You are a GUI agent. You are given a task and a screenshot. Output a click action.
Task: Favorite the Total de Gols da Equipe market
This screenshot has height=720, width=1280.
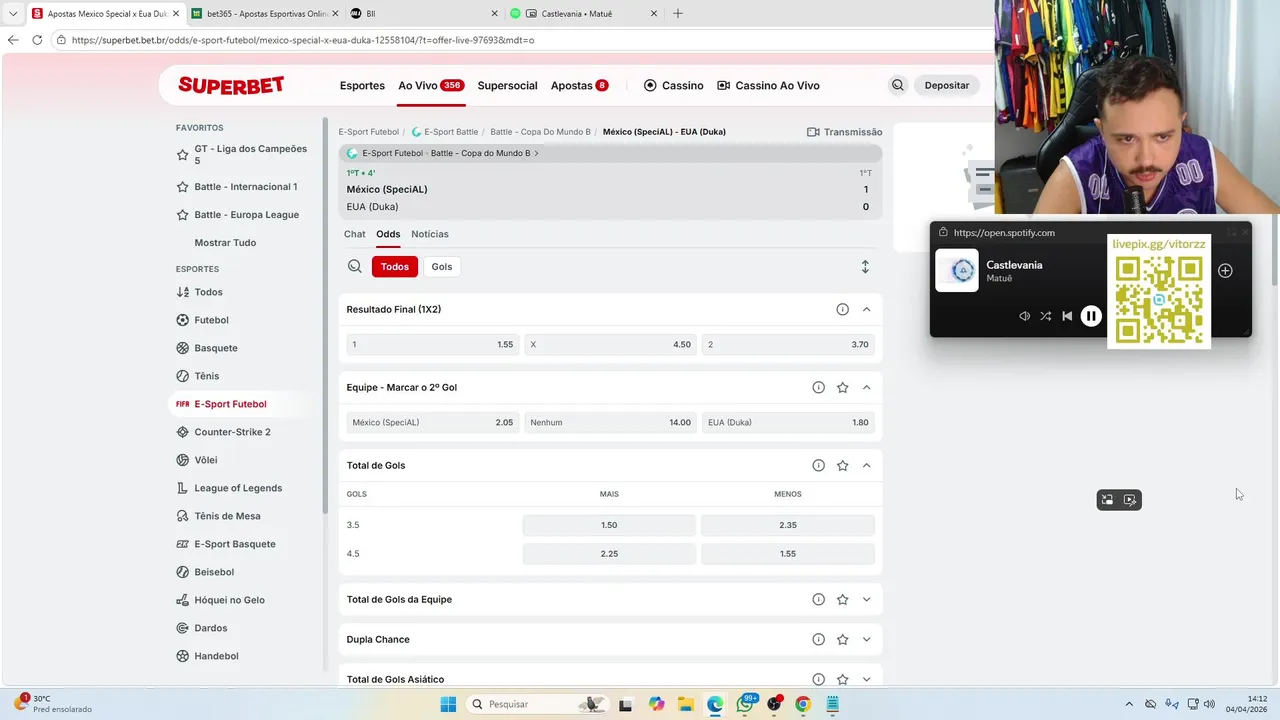842,599
